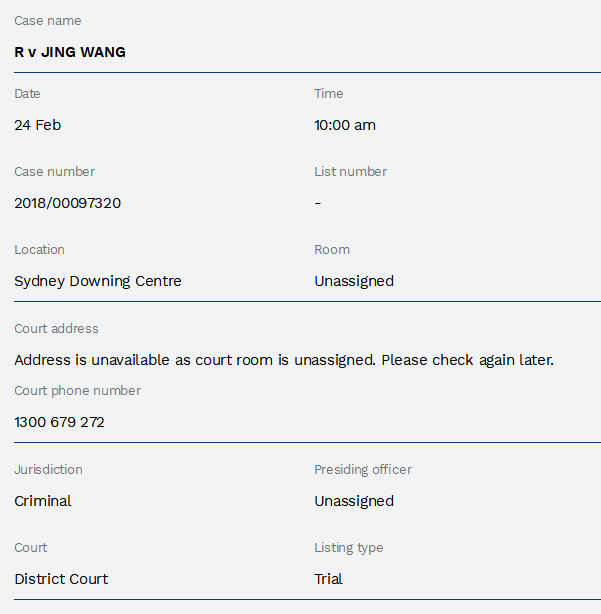Click the address unavailable message
Screen dimensions: 601x614
point(284,359)
